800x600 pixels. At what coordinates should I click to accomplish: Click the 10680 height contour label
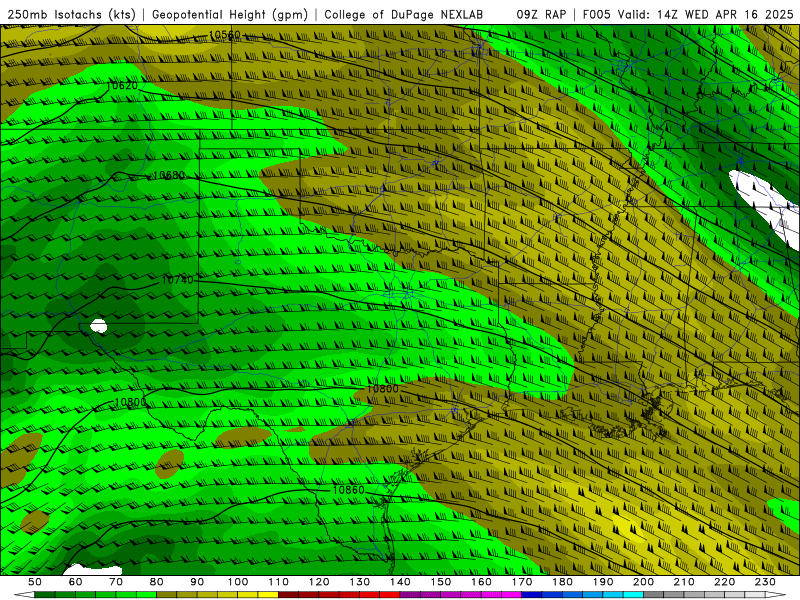coord(169,175)
